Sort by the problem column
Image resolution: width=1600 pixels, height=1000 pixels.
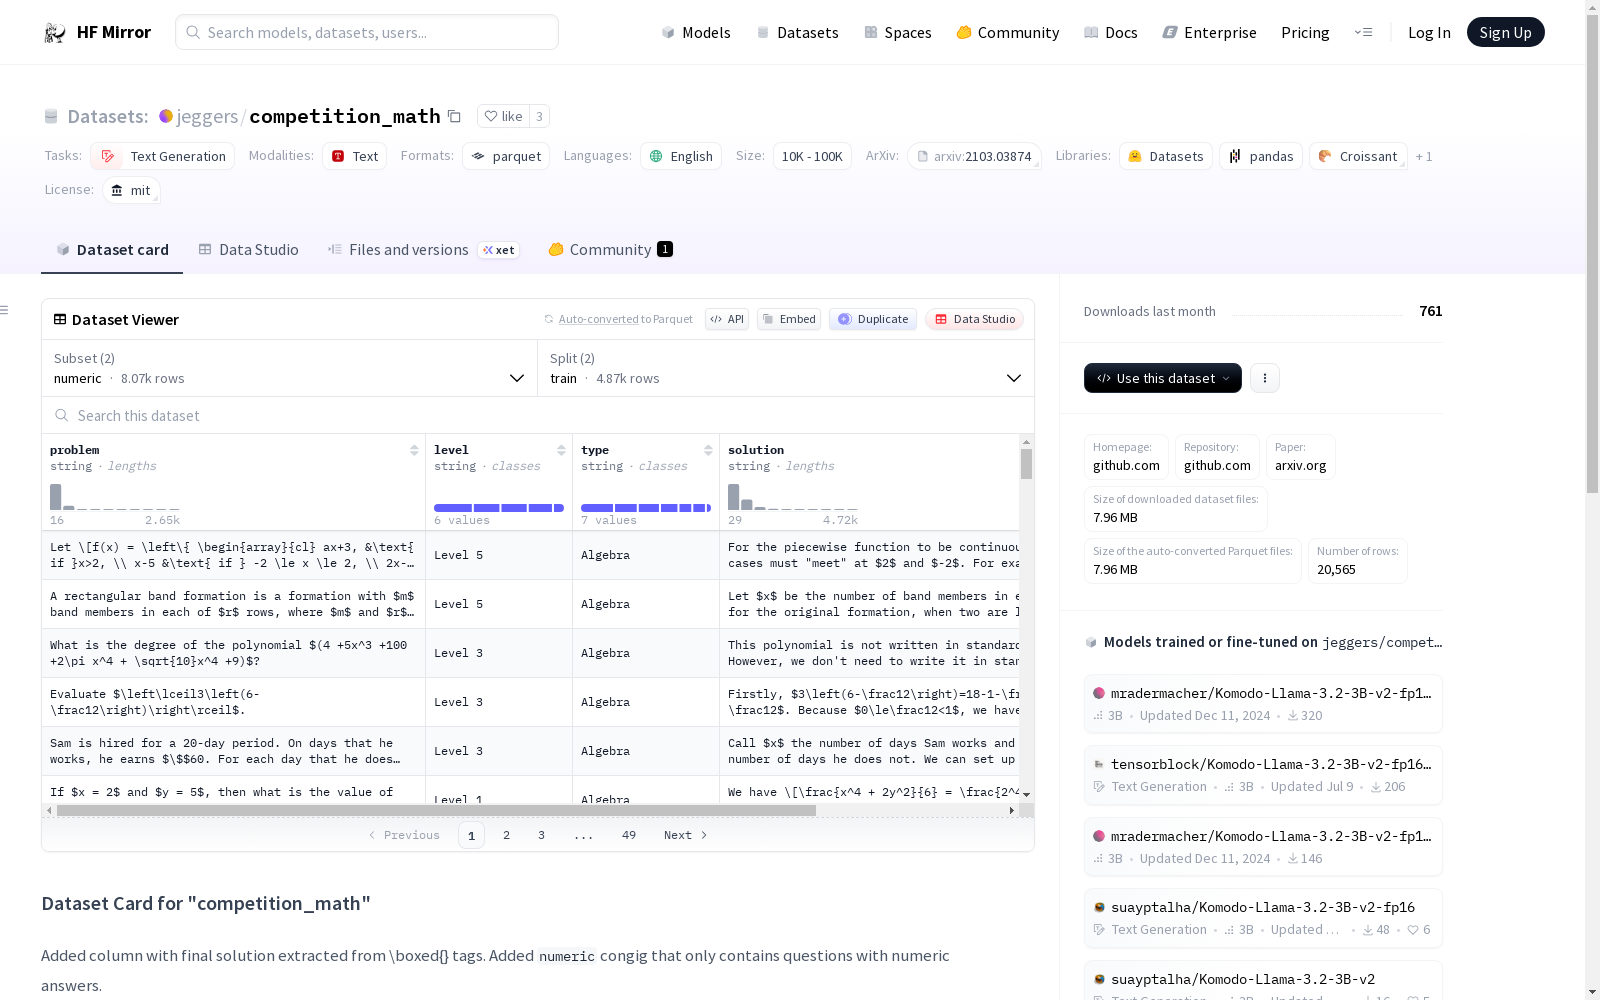414,450
